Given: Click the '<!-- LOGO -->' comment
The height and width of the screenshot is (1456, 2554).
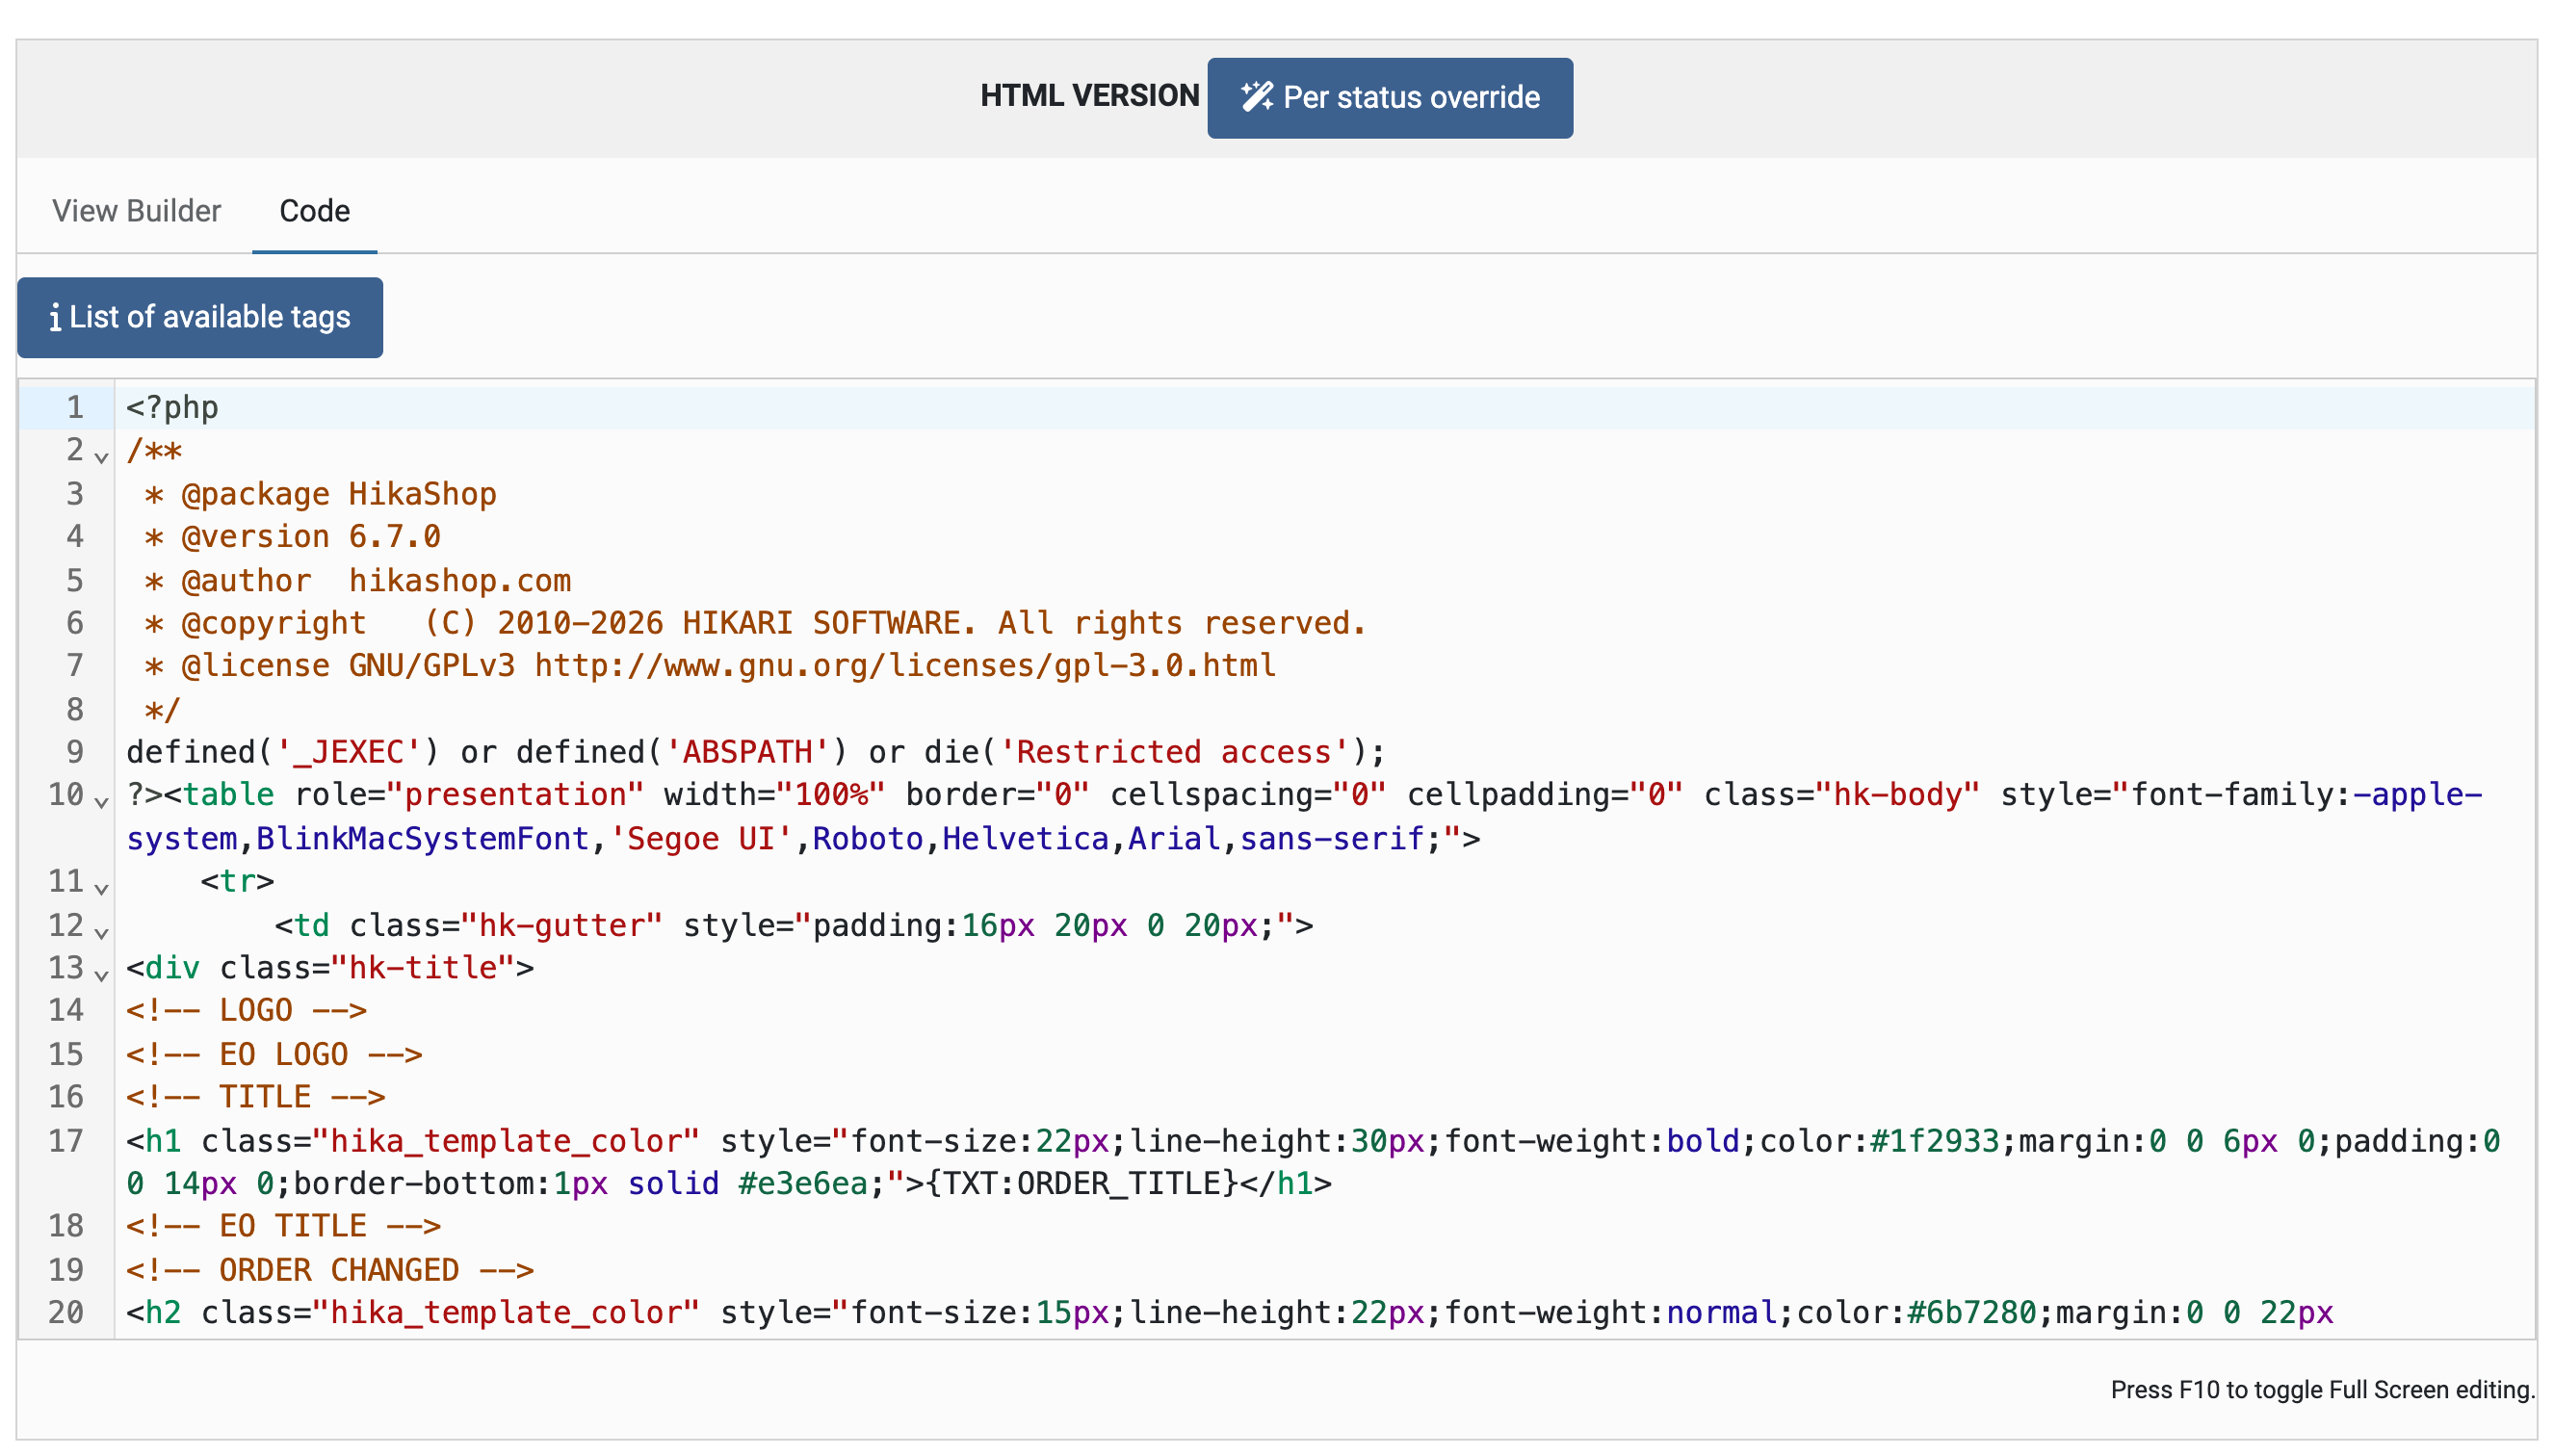Looking at the screenshot, I should click(246, 1010).
